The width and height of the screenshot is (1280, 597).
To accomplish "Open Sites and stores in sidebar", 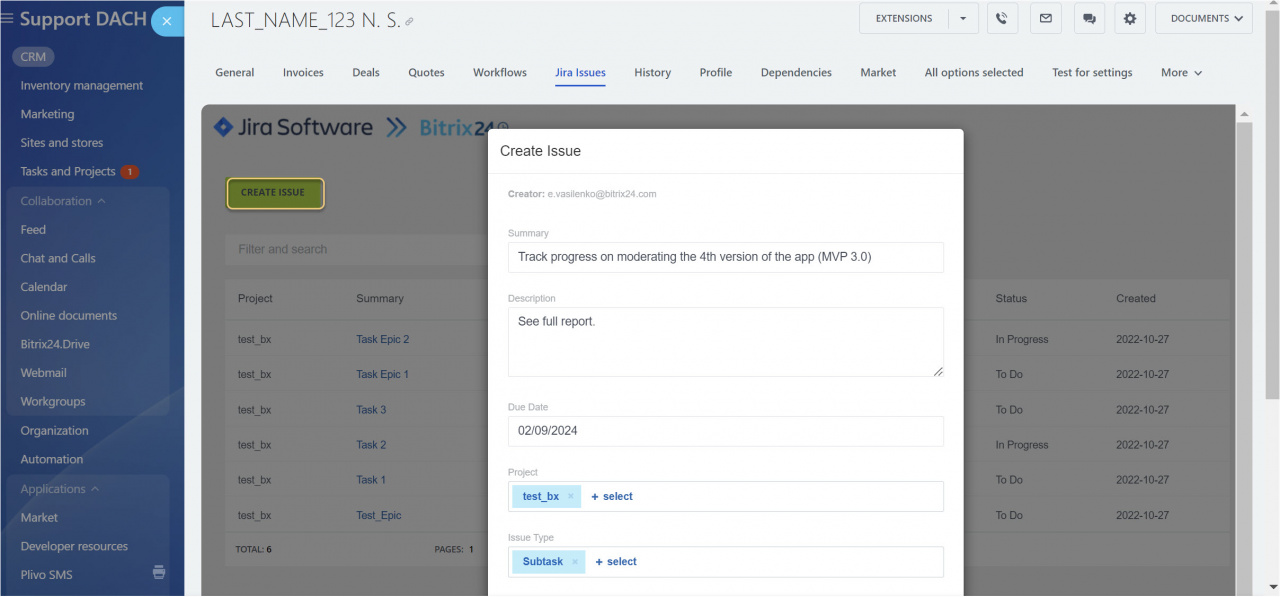I will (x=62, y=143).
